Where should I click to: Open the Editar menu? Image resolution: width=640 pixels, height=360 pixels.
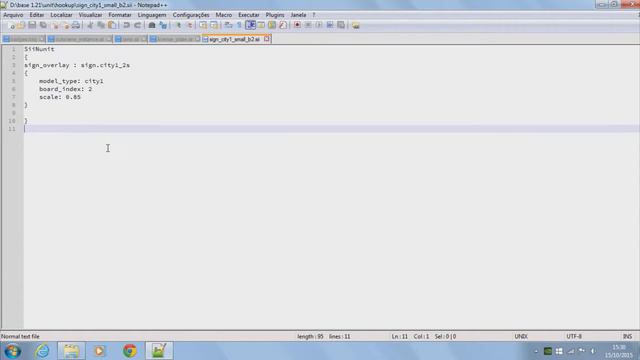point(37,15)
